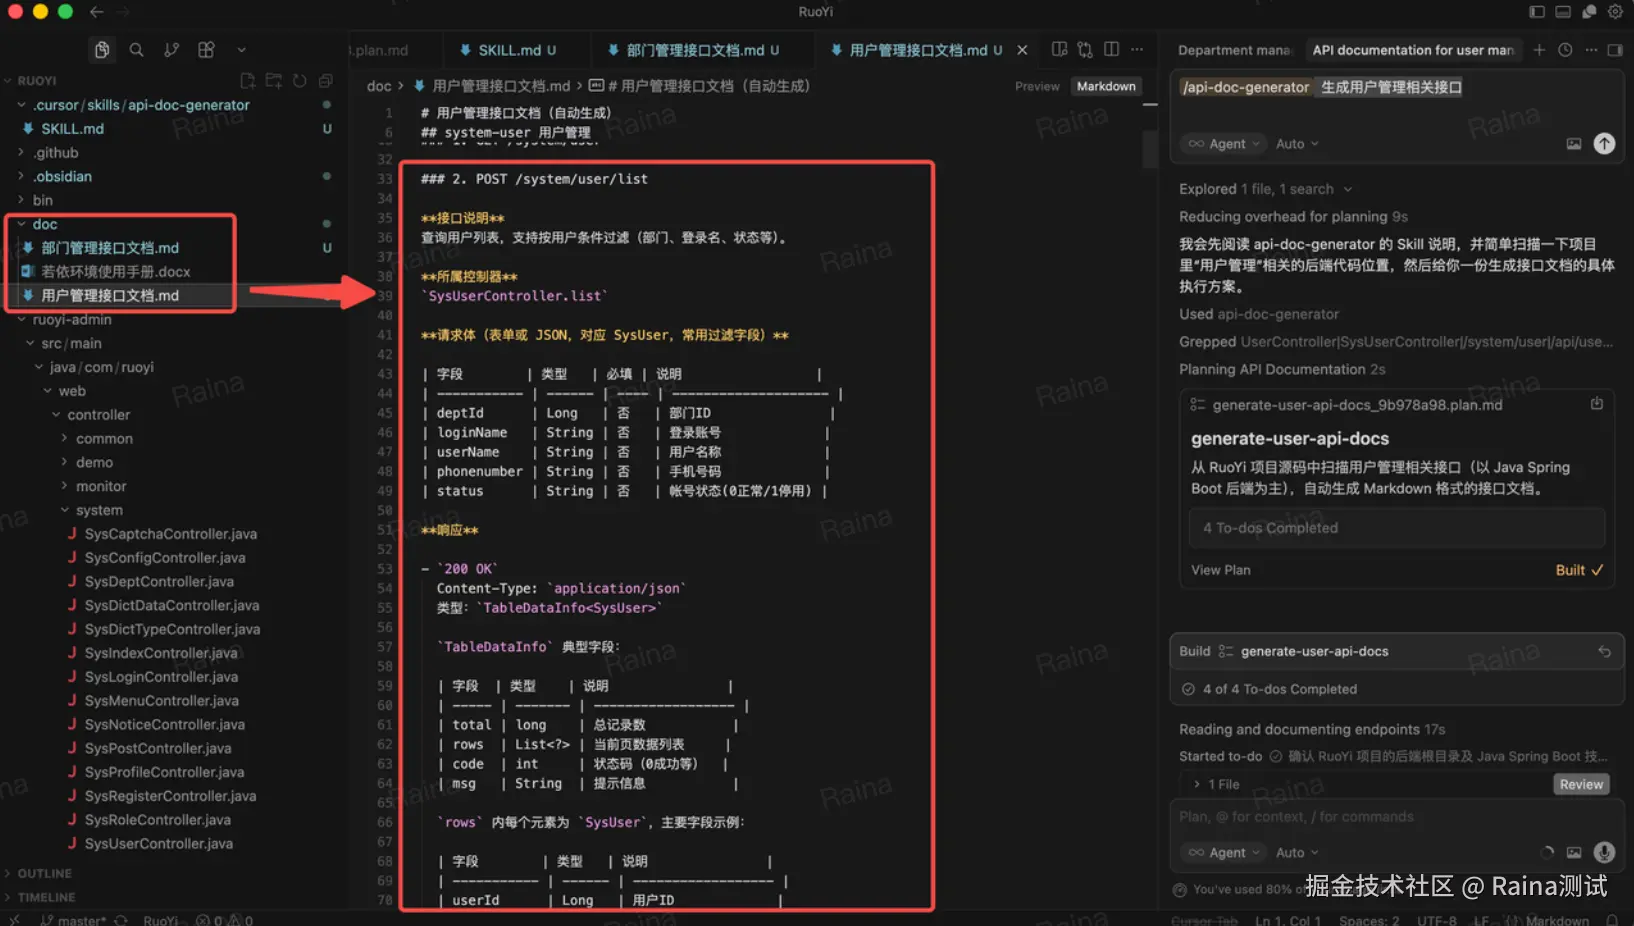Open SysLoginController.java in the tree
The image size is (1634, 926).
point(161,677)
